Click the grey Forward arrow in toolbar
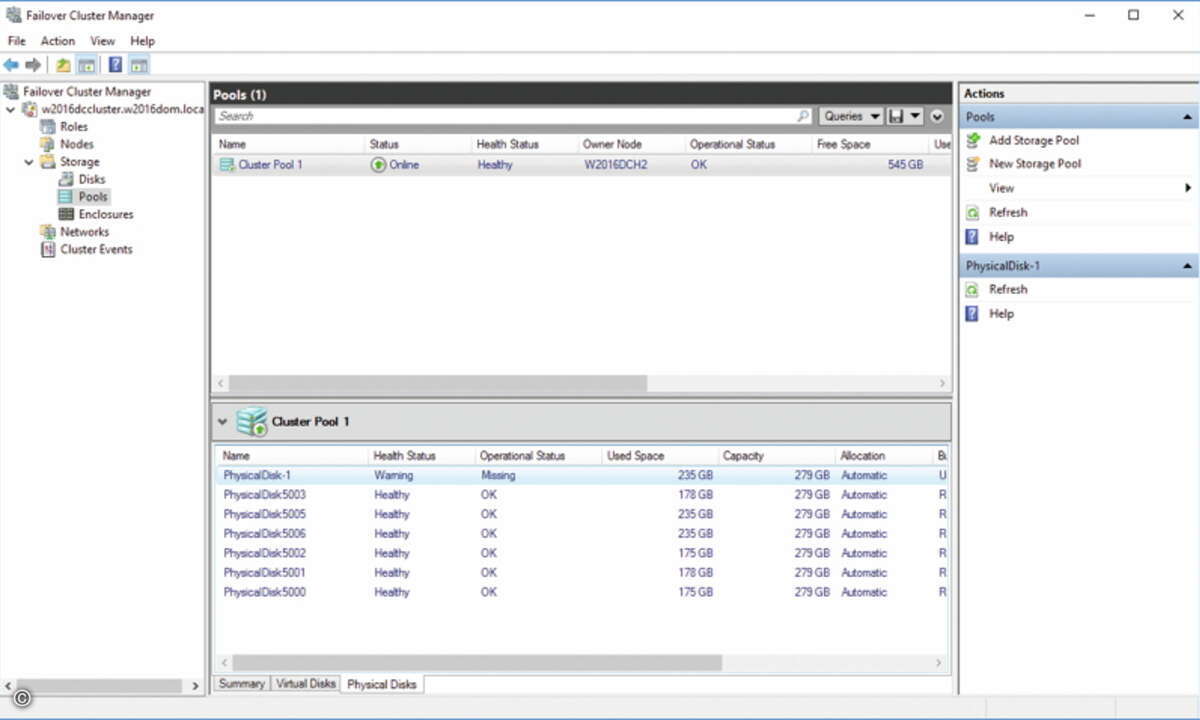Image resolution: width=1200 pixels, height=720 pixels. click(33, 65)
